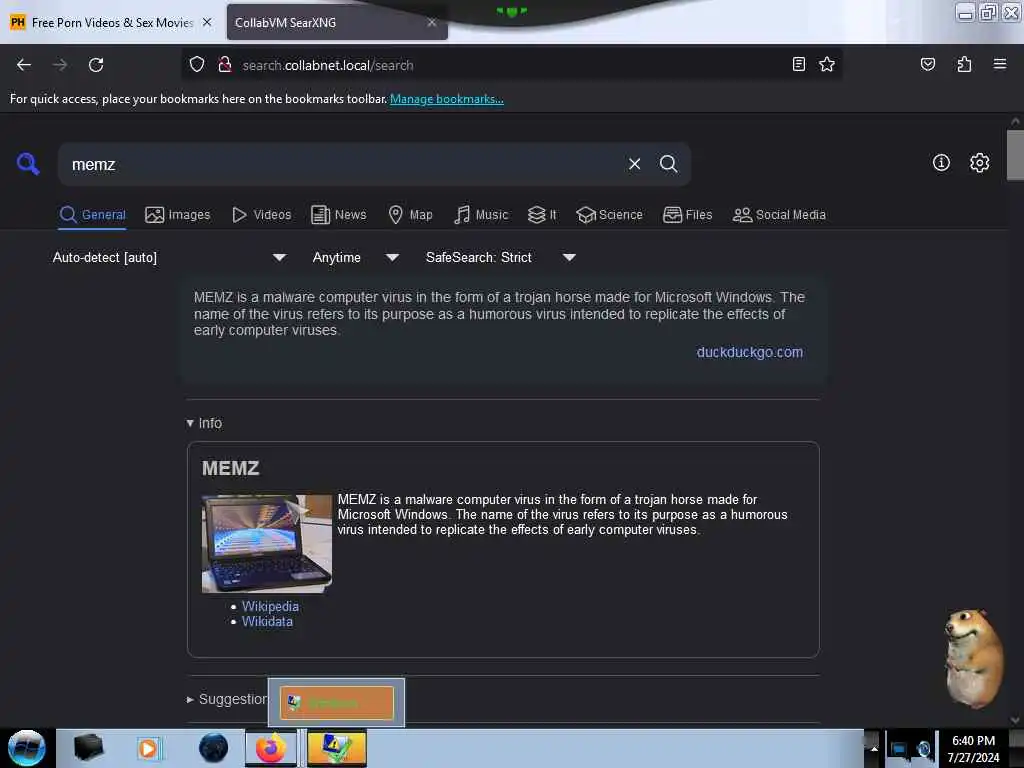Open the extensions puzzle icon
This screenshot has height=768, width=1024.
[x=964, y=64]
